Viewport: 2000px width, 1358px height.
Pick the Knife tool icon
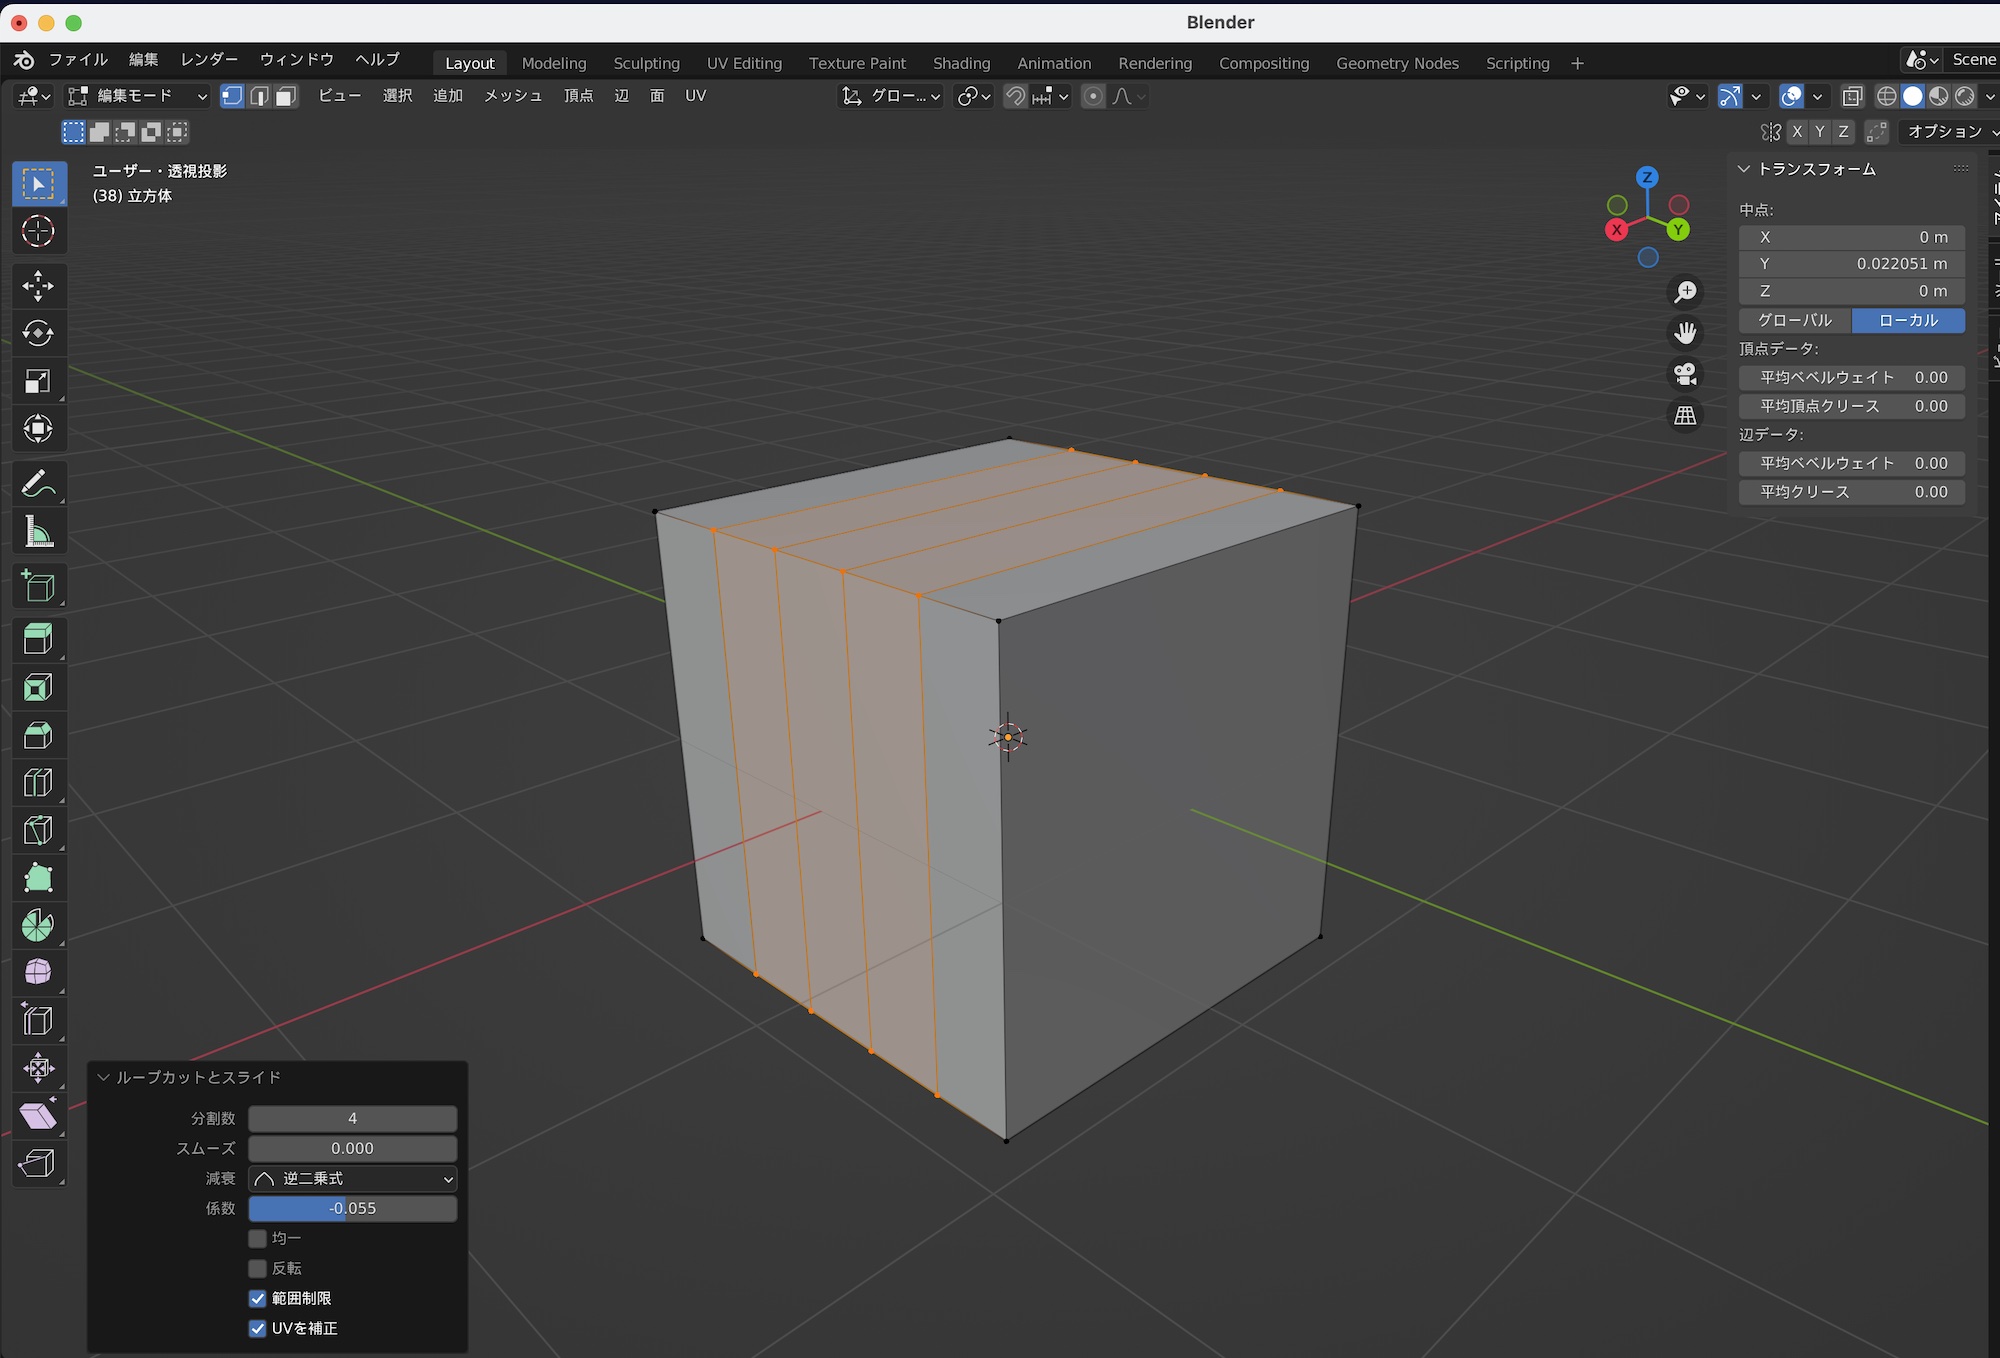point(38,831)
